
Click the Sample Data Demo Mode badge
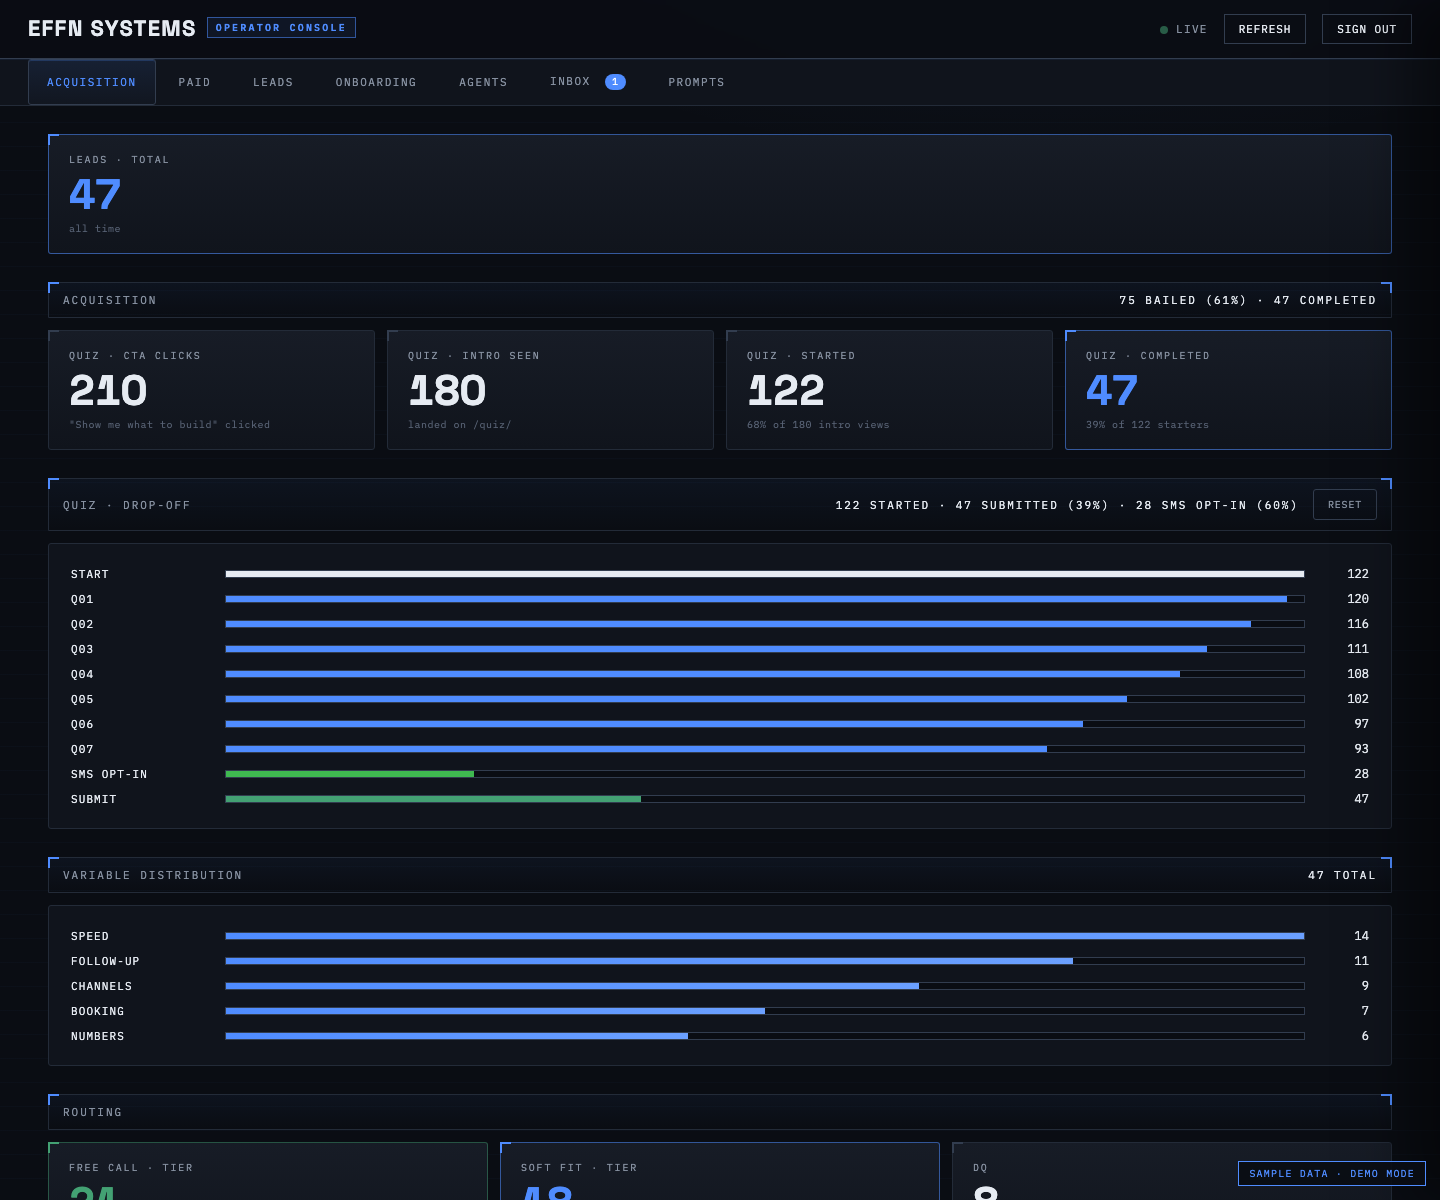(1332, 1174)
